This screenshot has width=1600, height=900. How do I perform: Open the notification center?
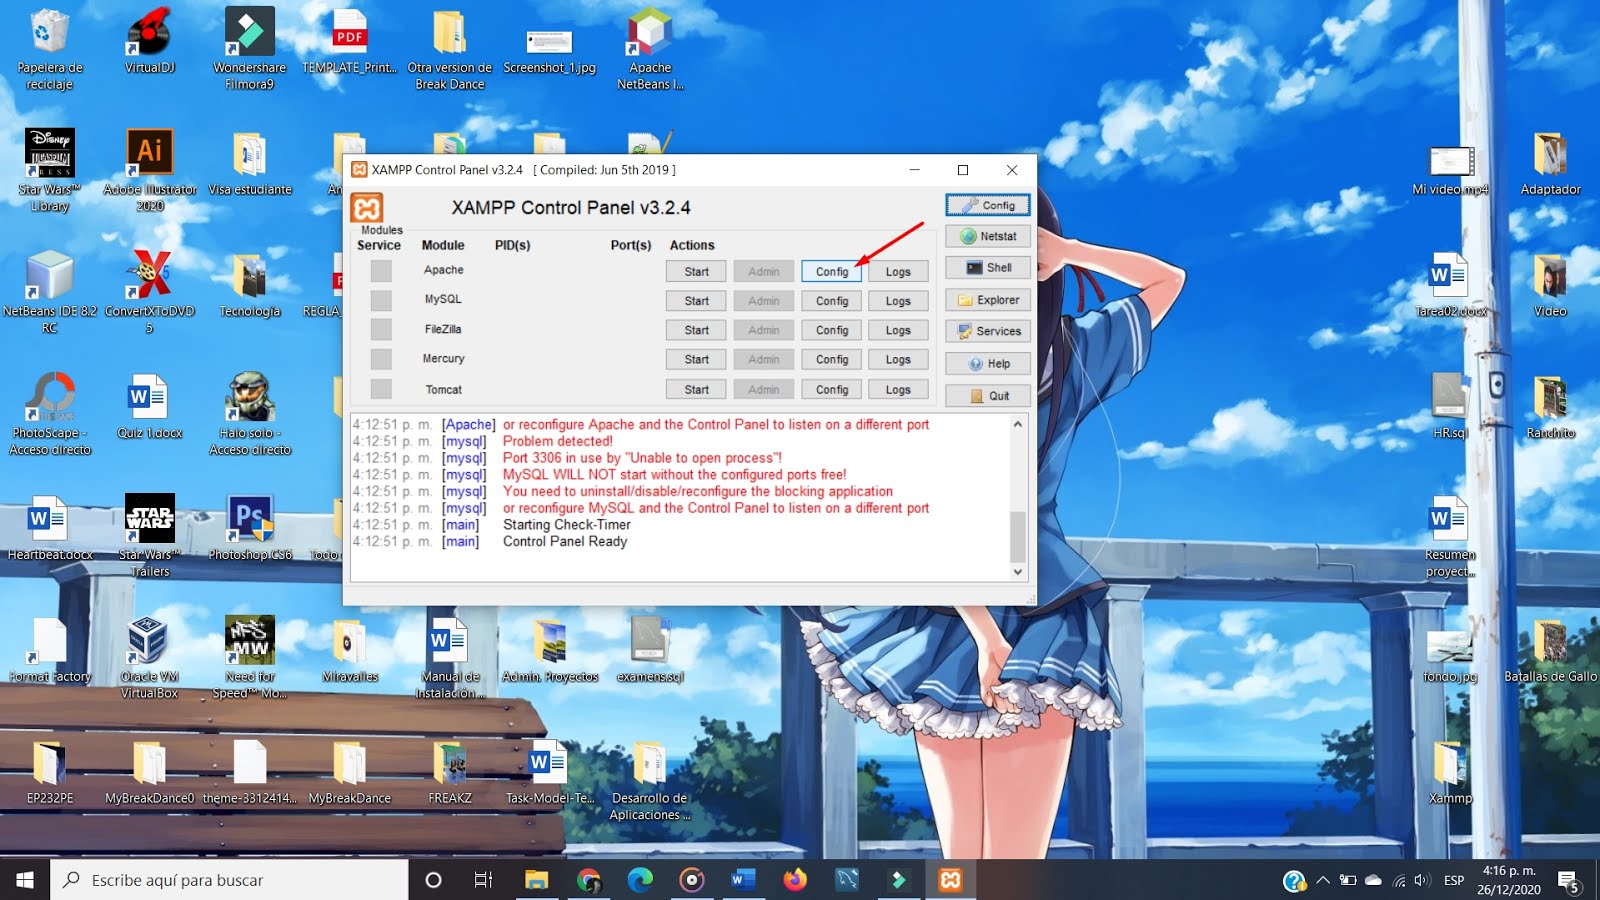click(1569, 881)
